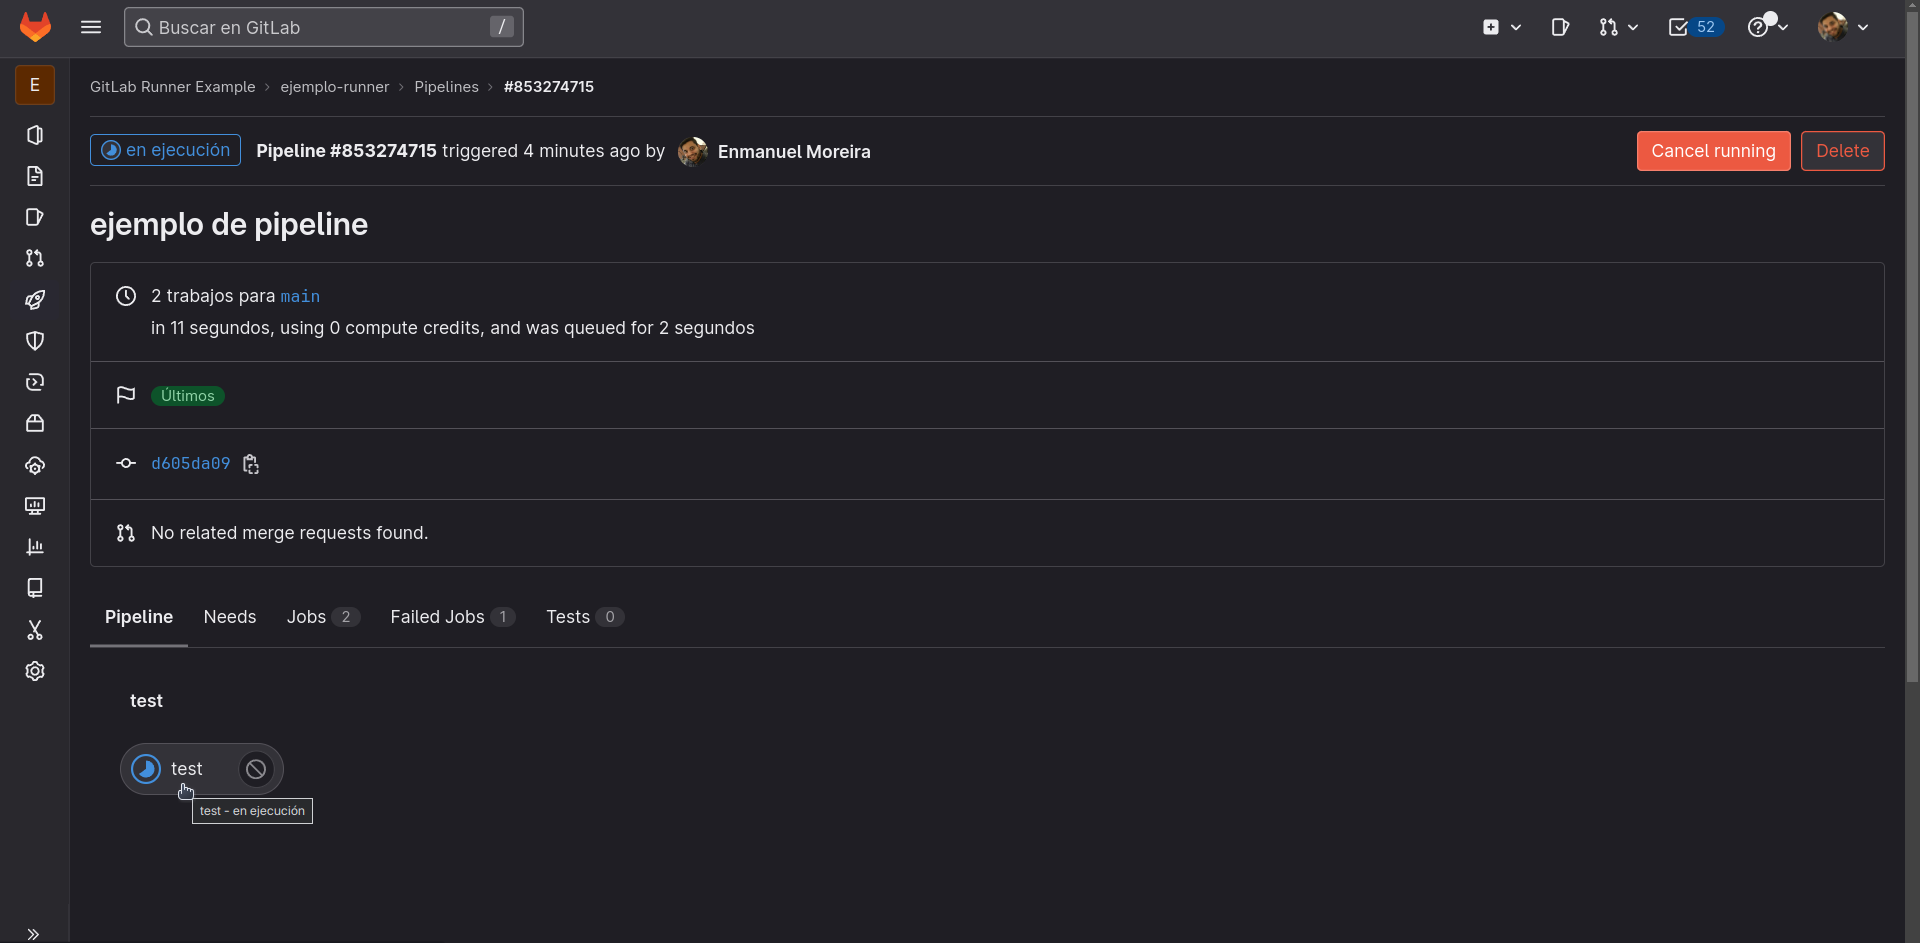
Task: Switch to the Needs tab
Action: click(x=230, y=617)
